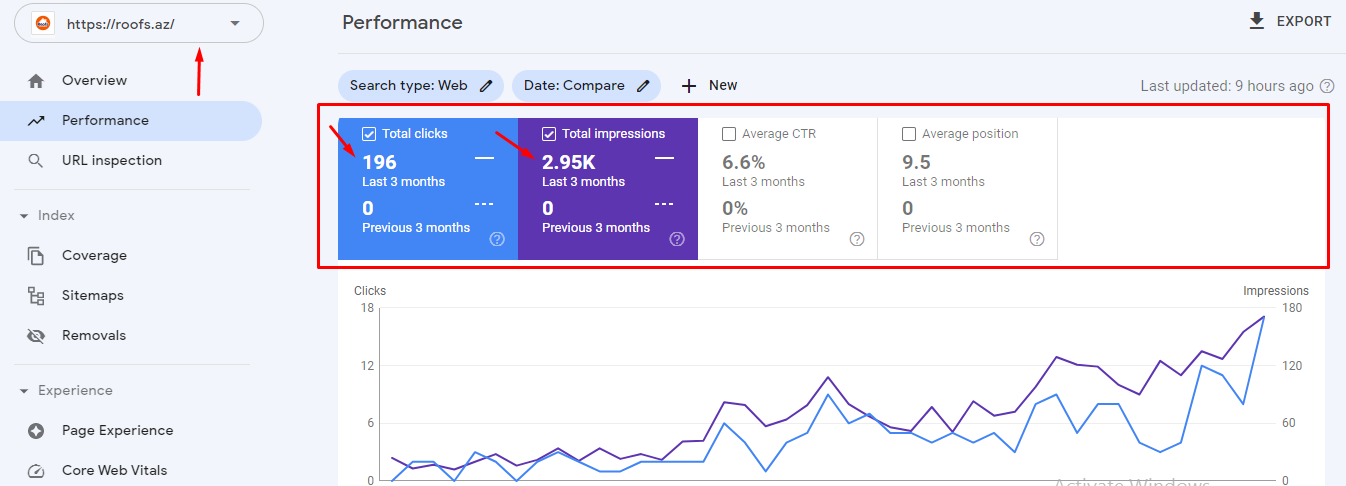This screenshot has height=486, width=1346.
Task: Open the Removals page
Action: 93,335
